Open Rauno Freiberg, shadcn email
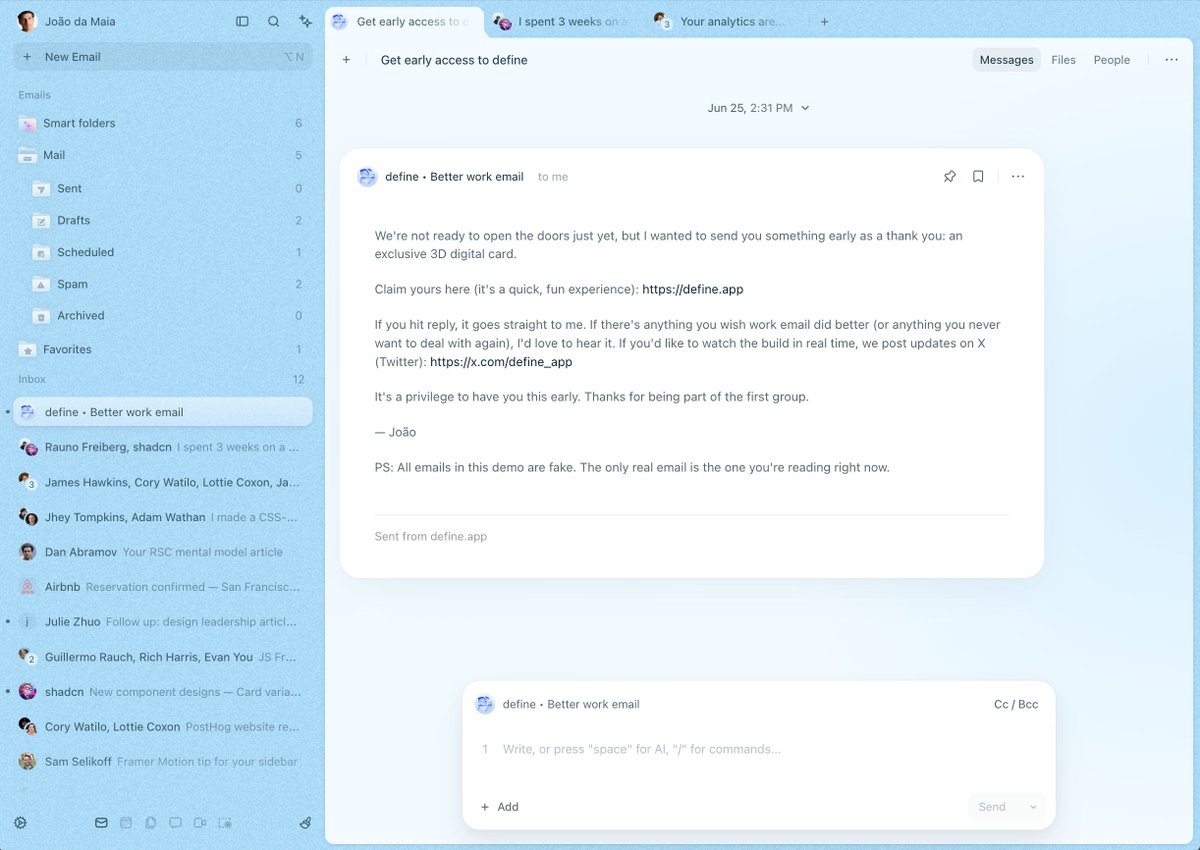This screenshot has height=850, width=1200. [x=162, y=447]
